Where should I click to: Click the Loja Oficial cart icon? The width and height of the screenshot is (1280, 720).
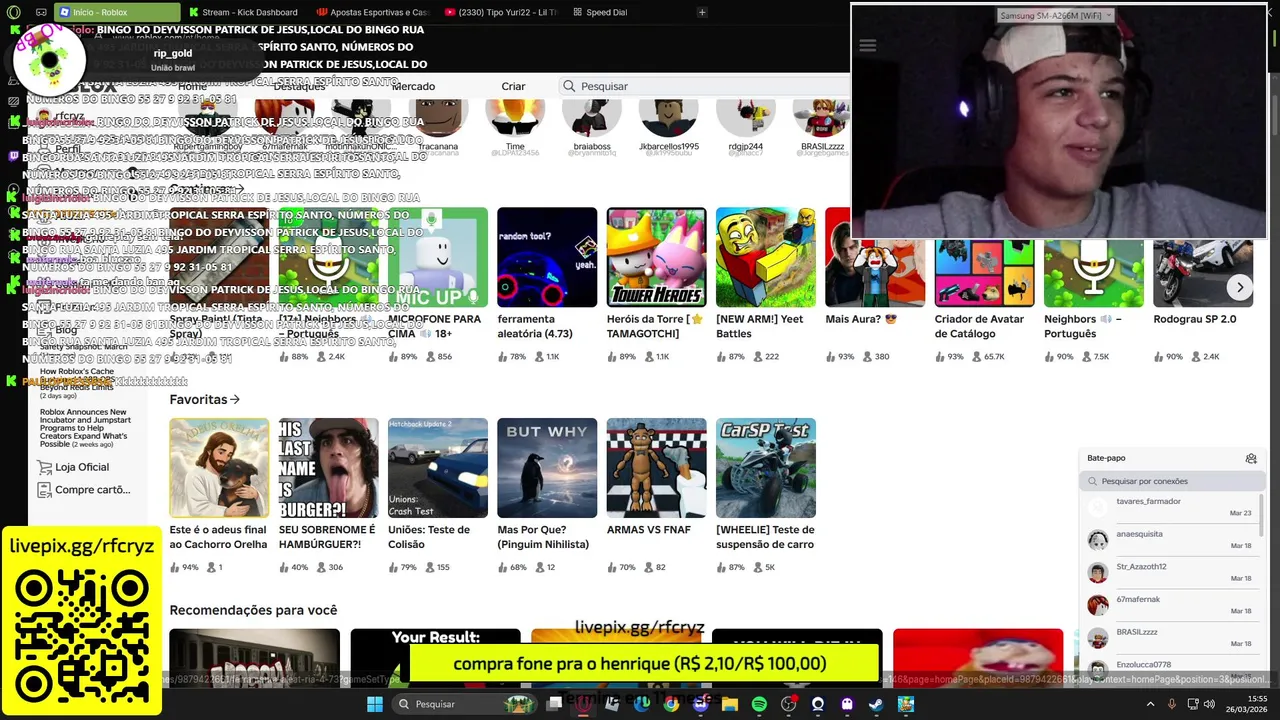(x=44, y=467)
